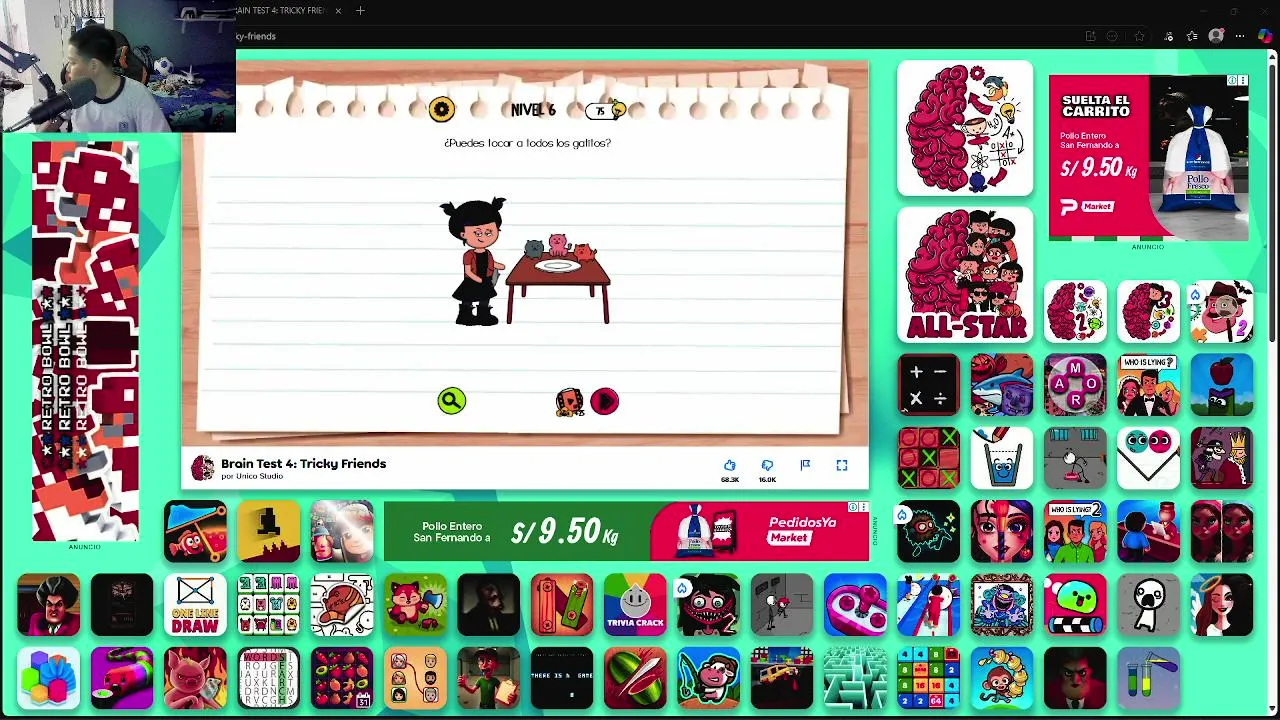
Task: Open the Happy Glass water cup game
Action: click(1002, 458)
